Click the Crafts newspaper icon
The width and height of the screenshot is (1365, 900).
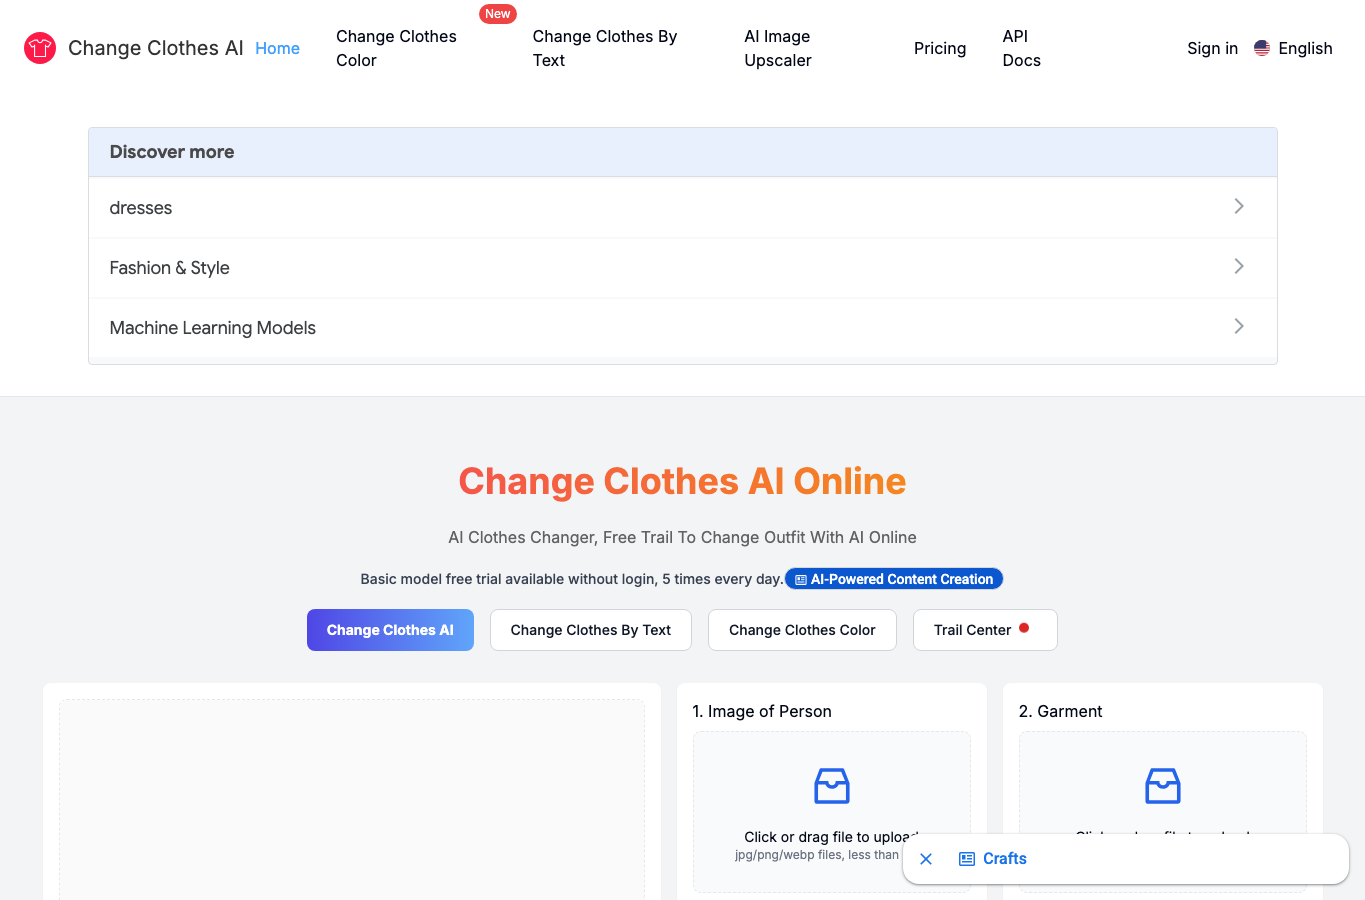click(967, 859)
